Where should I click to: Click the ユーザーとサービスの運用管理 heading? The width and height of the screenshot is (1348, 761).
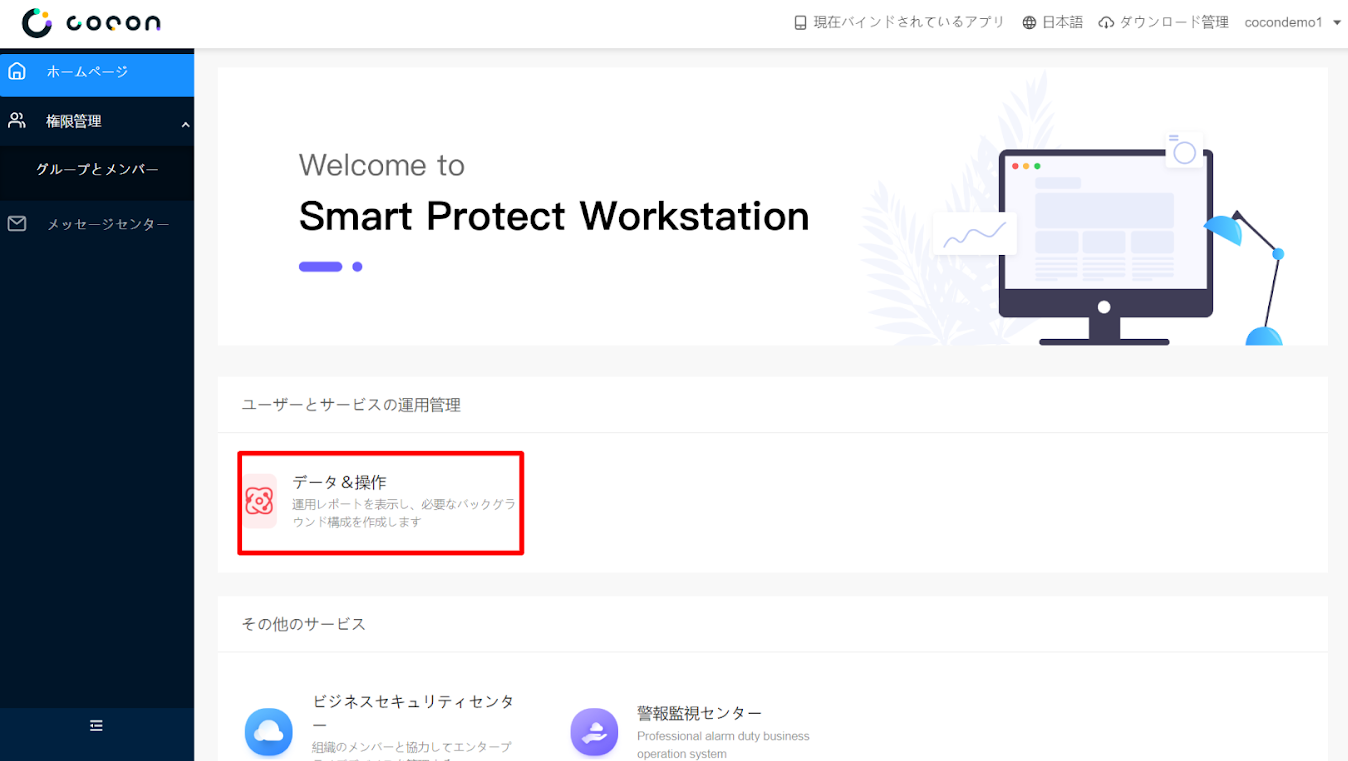pos(351,405)
